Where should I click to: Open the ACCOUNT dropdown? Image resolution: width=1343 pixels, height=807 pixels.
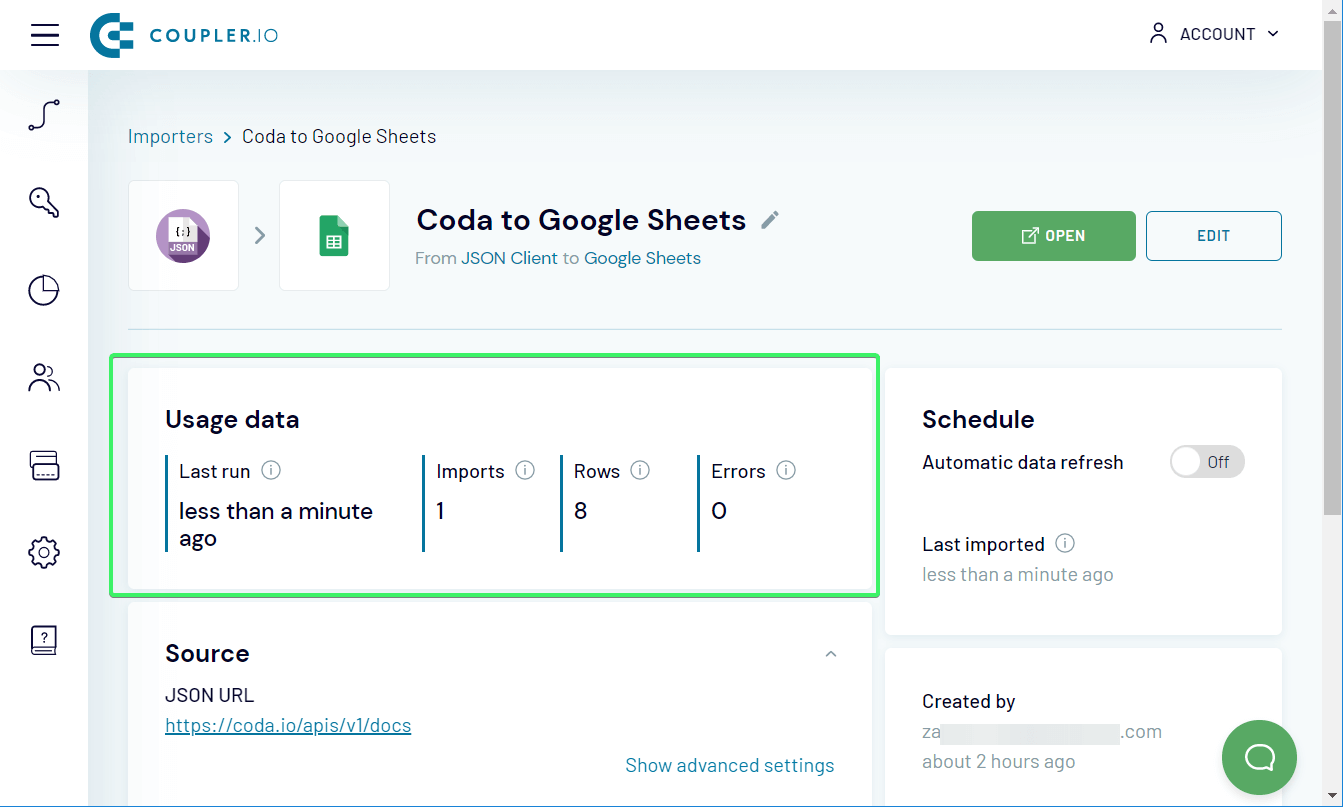click(1214, 34)
